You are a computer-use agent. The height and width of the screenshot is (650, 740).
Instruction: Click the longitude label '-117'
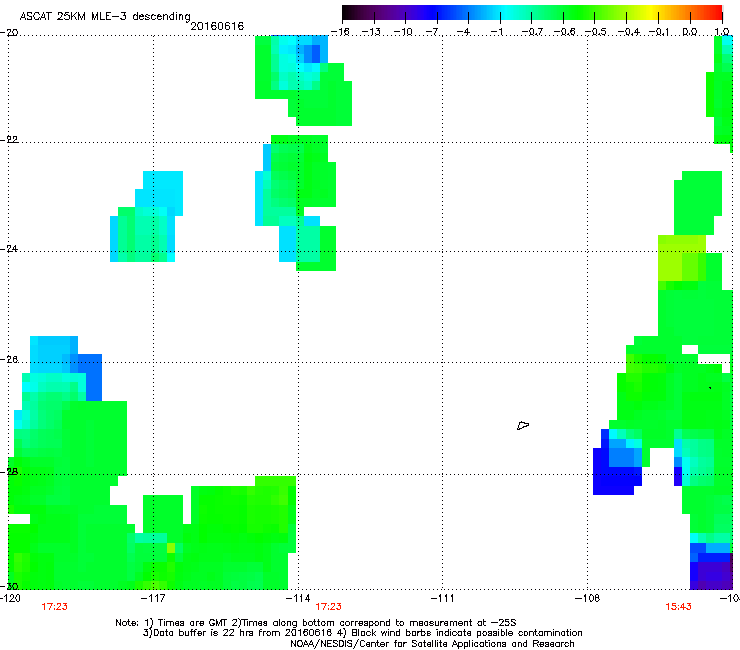(153, 598)
